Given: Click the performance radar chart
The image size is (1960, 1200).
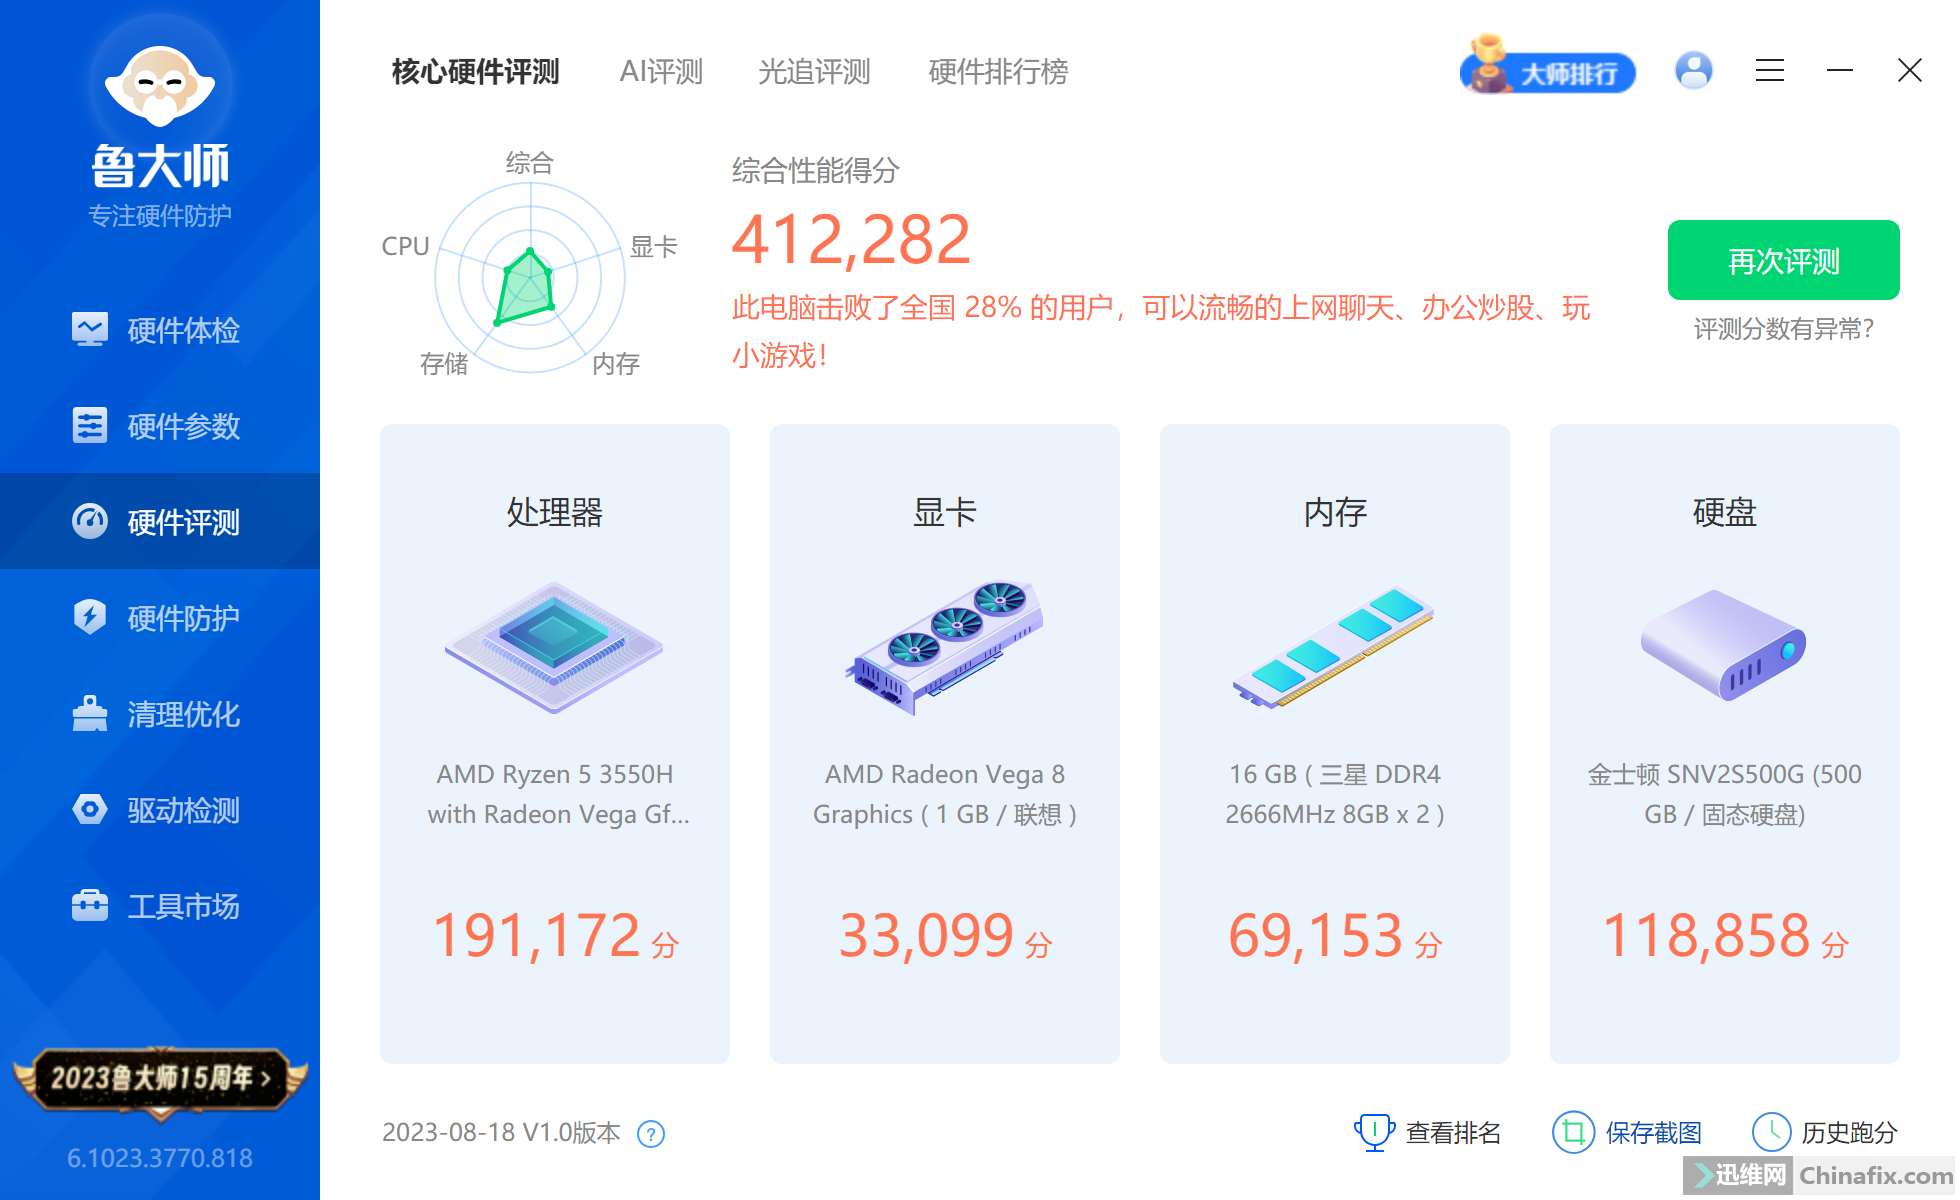Looking at the screenshot, I should tap(530, 278).
